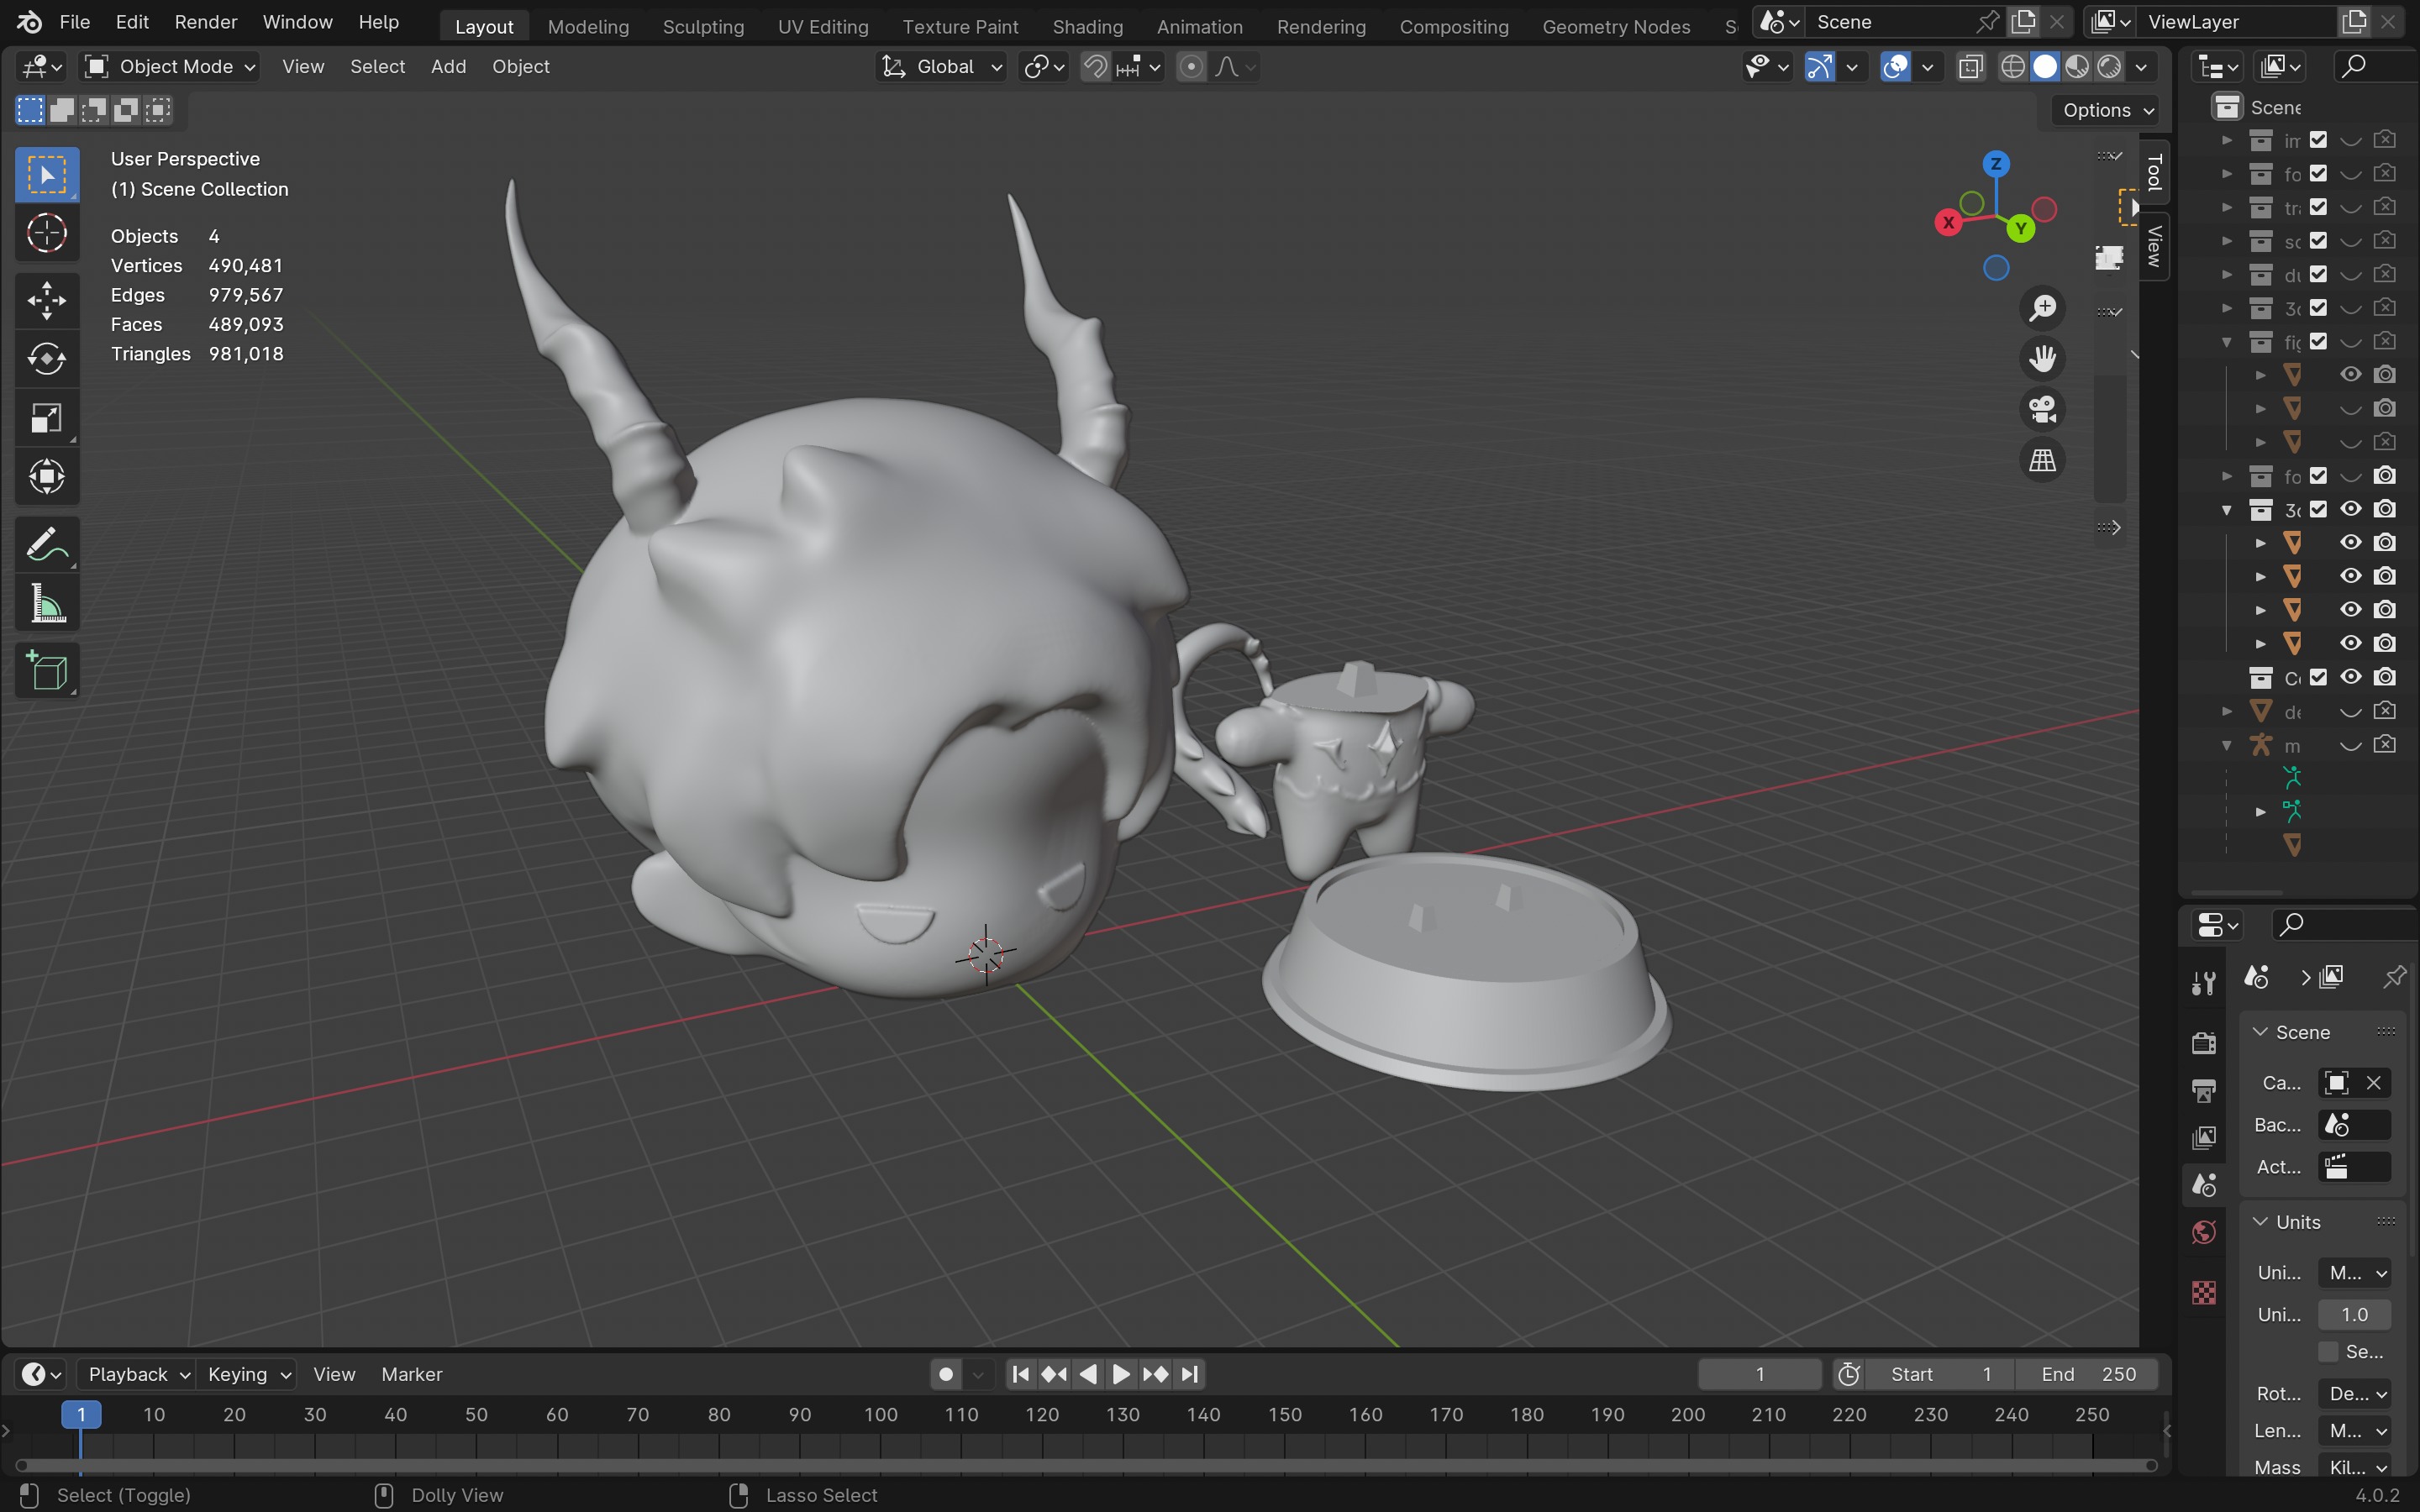
Task: Open the Rotation units dropdown
Action: 2355,1394
